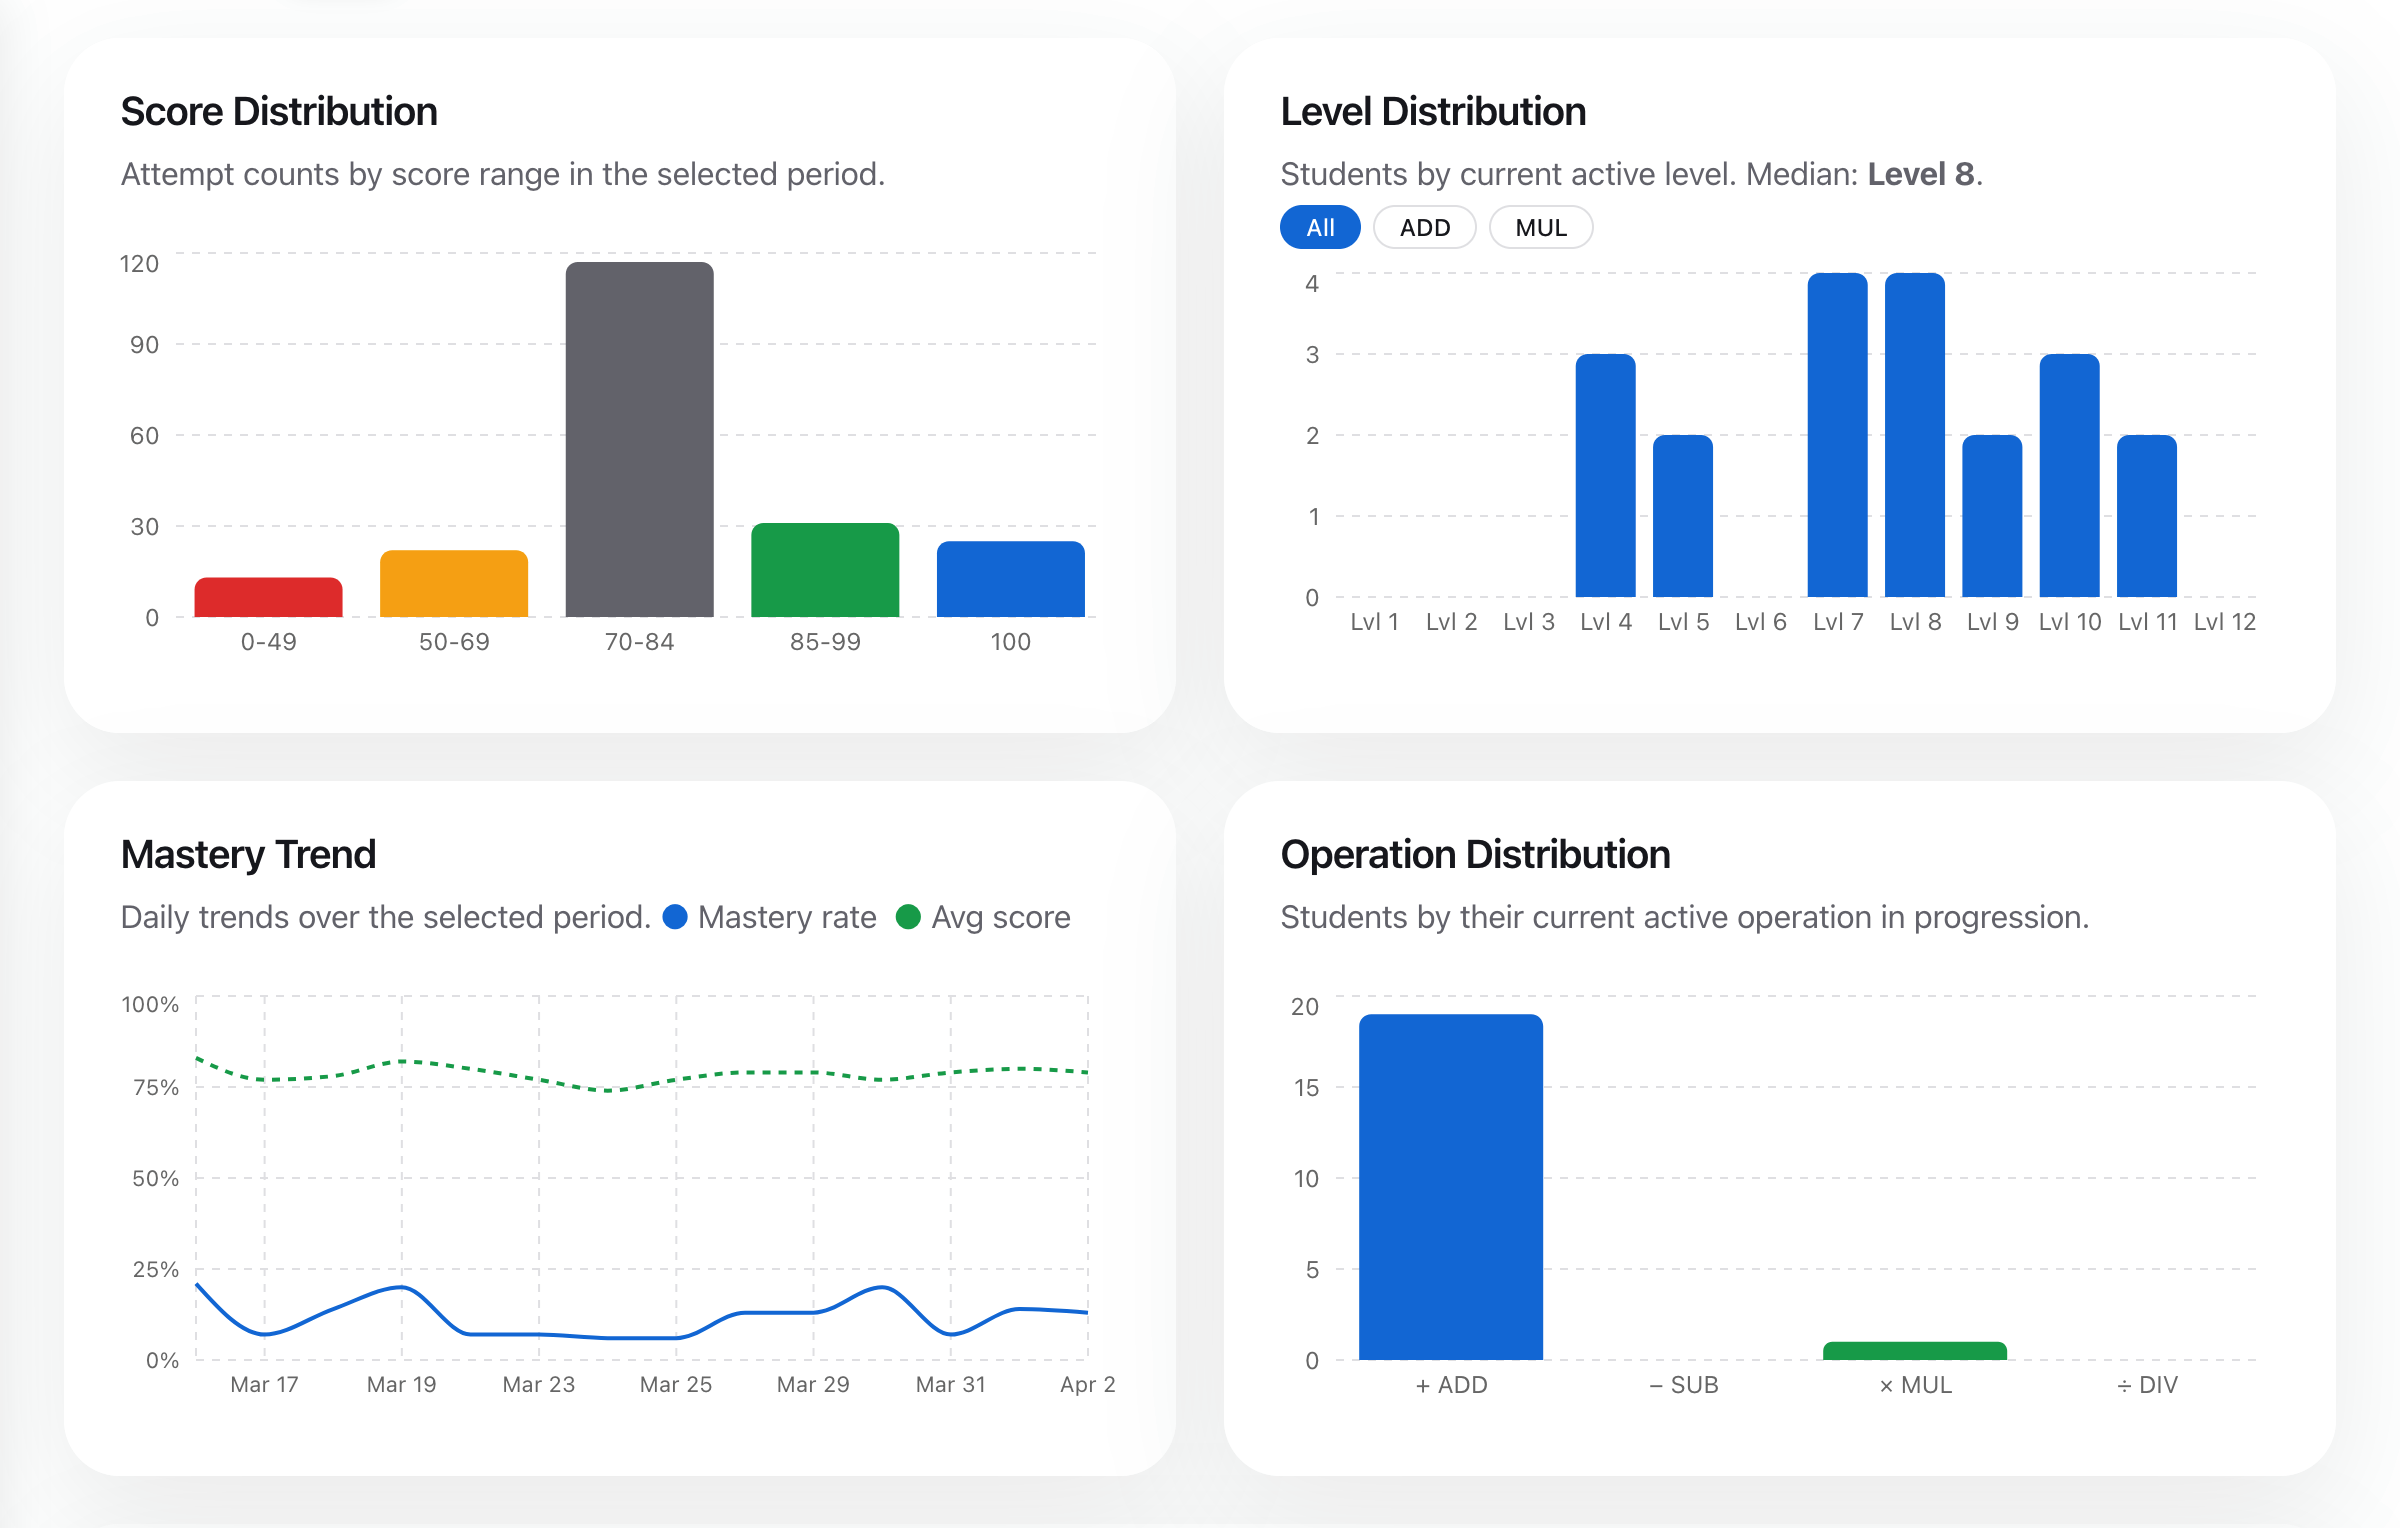Click the orange 50-69 score bar
The height and width of the screenshot is (1528, 2400).
454,584
